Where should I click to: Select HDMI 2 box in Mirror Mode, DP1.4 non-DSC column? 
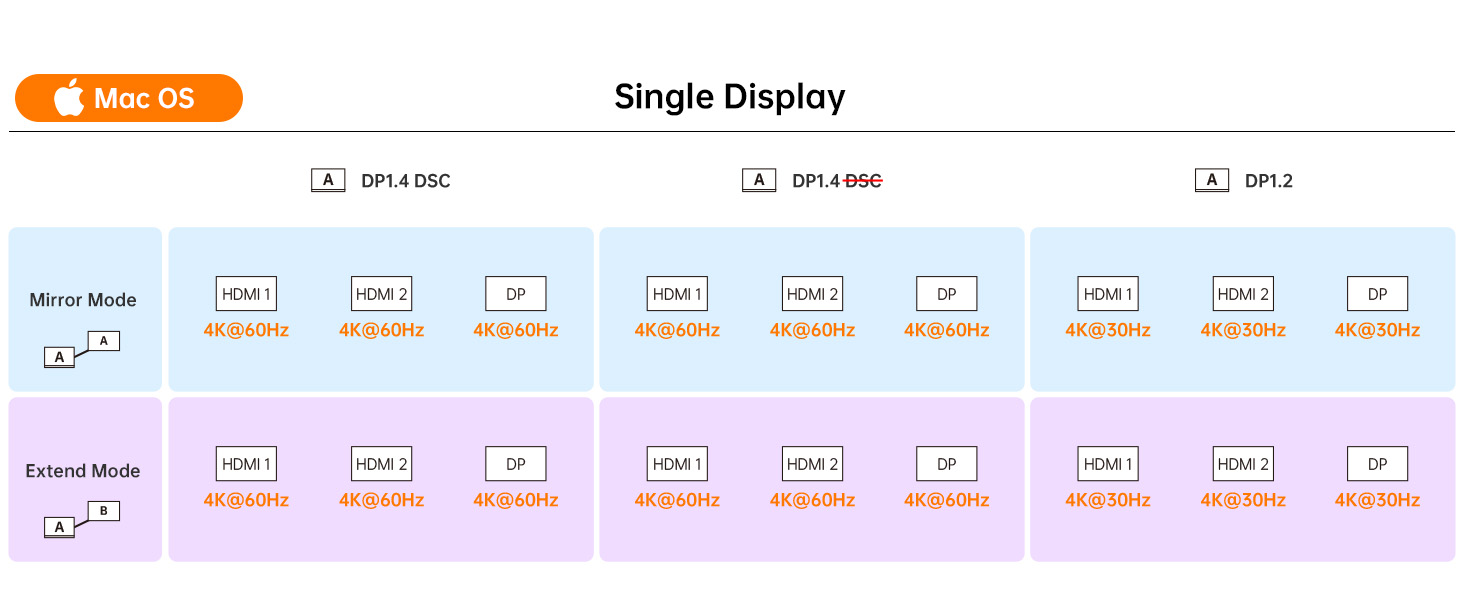click(812, 294)
